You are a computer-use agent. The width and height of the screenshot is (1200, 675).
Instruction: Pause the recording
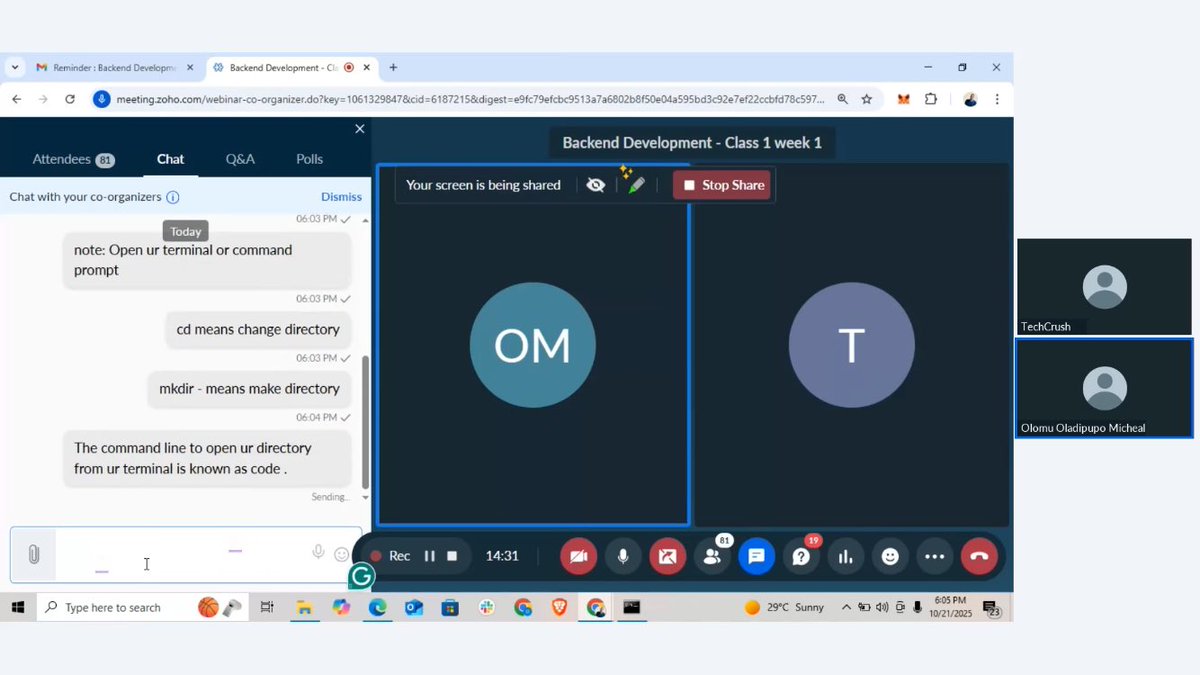tap(429, 556)
